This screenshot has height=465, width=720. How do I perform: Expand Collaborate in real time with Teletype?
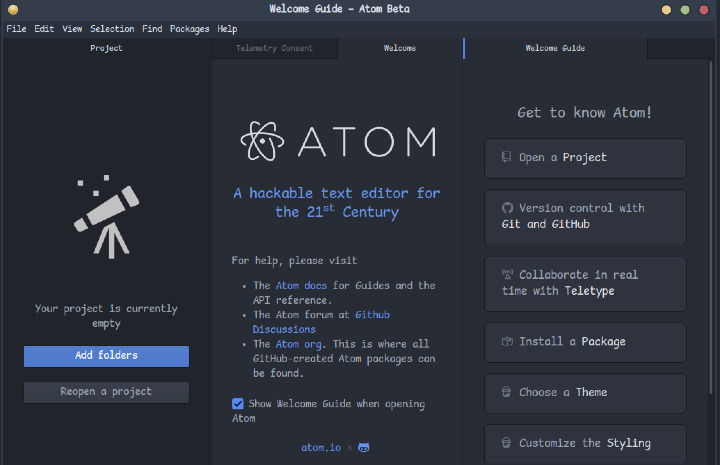coord(585,284)
